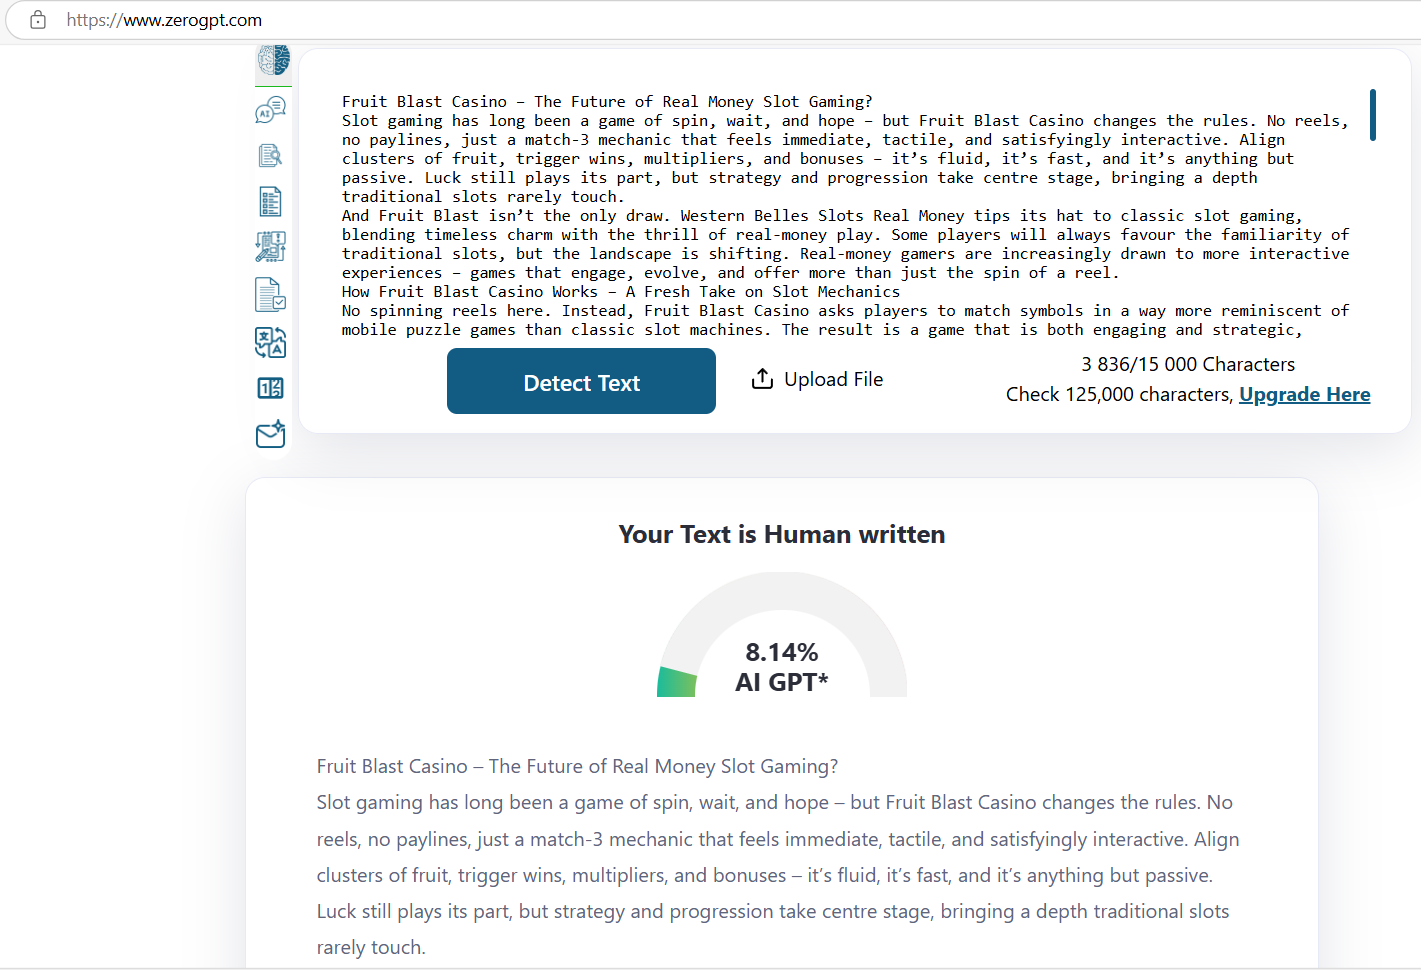Image resolution: width=1421 pixels, height=970 pixels.
Task: Click the lock icon in address bar
Action: pos(38,20)
